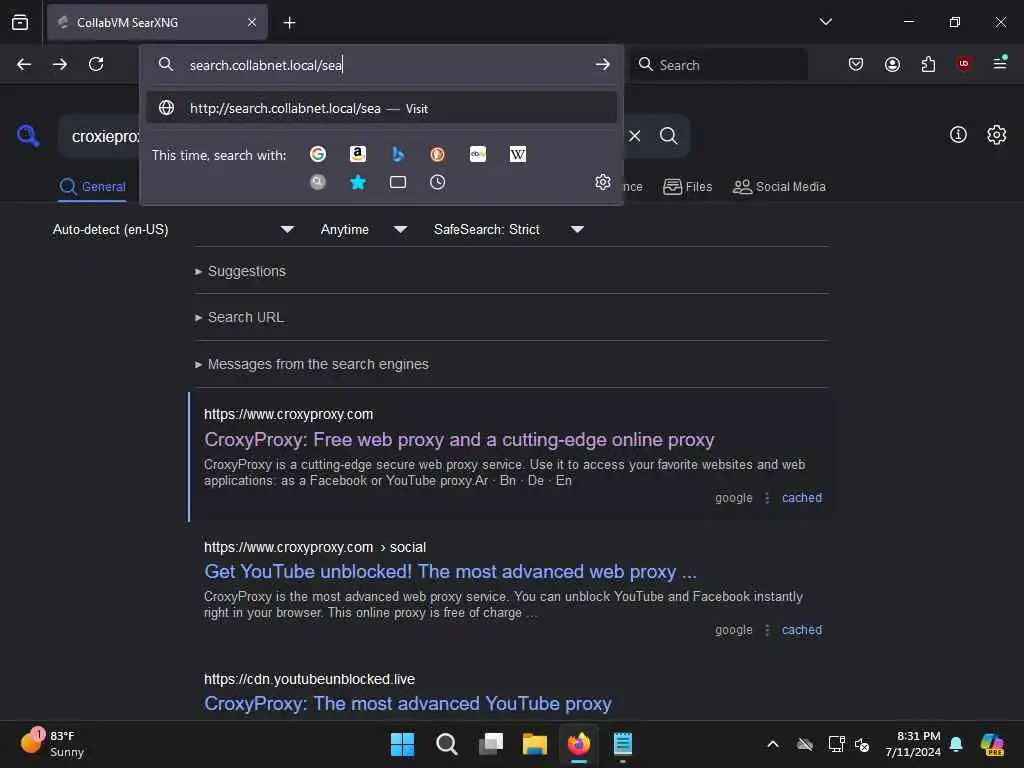
Task: List all tabs dropdown arrow
Action: (x=825, y=22)
